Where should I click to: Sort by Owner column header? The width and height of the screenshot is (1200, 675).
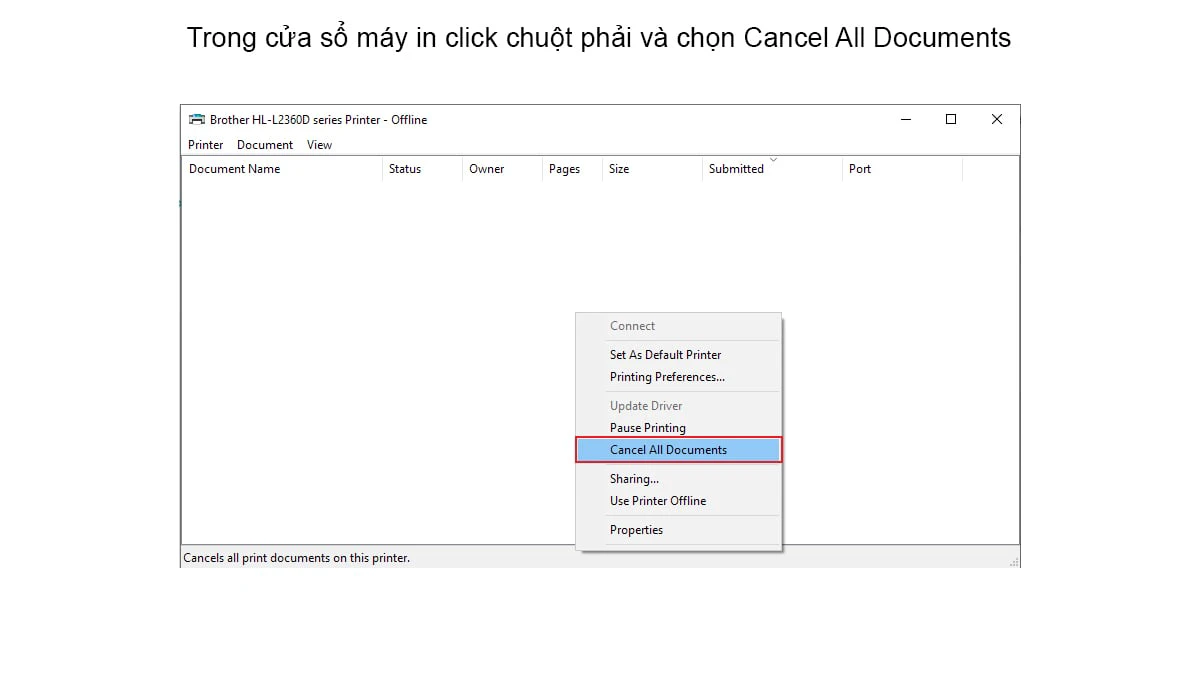click(x=503, y=169)
